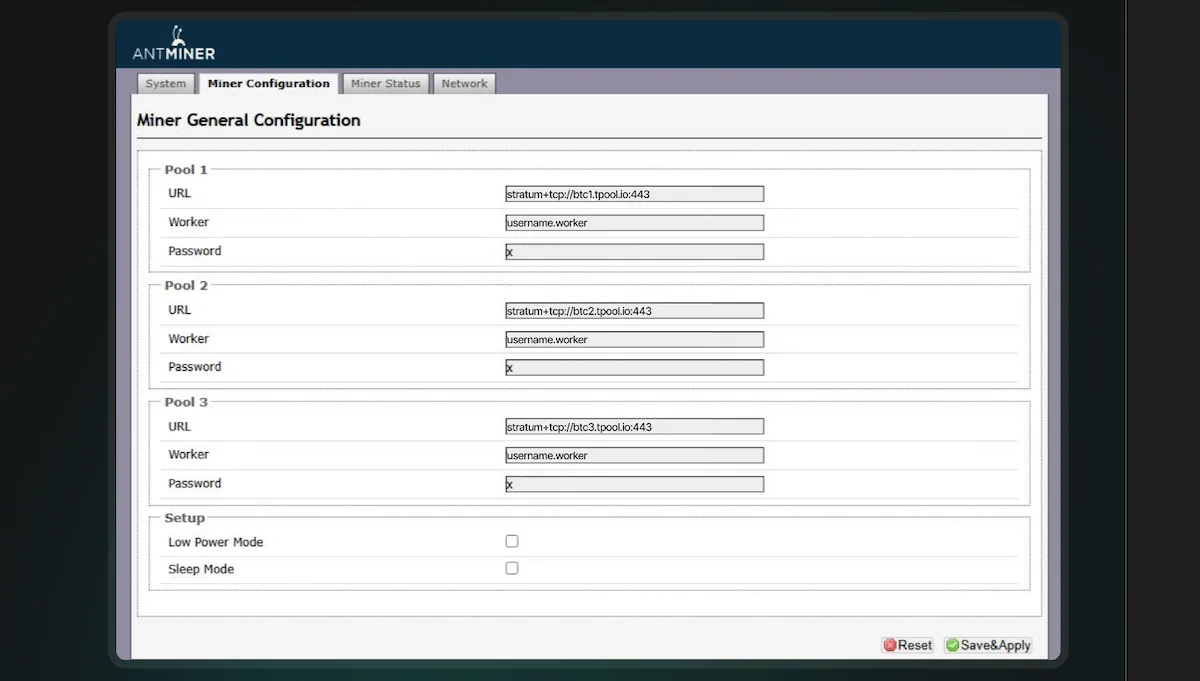
Task: Enable the Low Power Mode checkbox
Action: (x=512, y=541)
